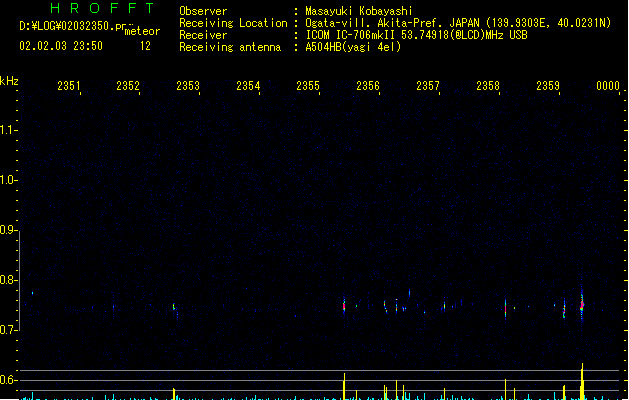This screenshot has width=629, height=400.
Task: Click the 'Receiver' field label
Action: click(203, 35)
